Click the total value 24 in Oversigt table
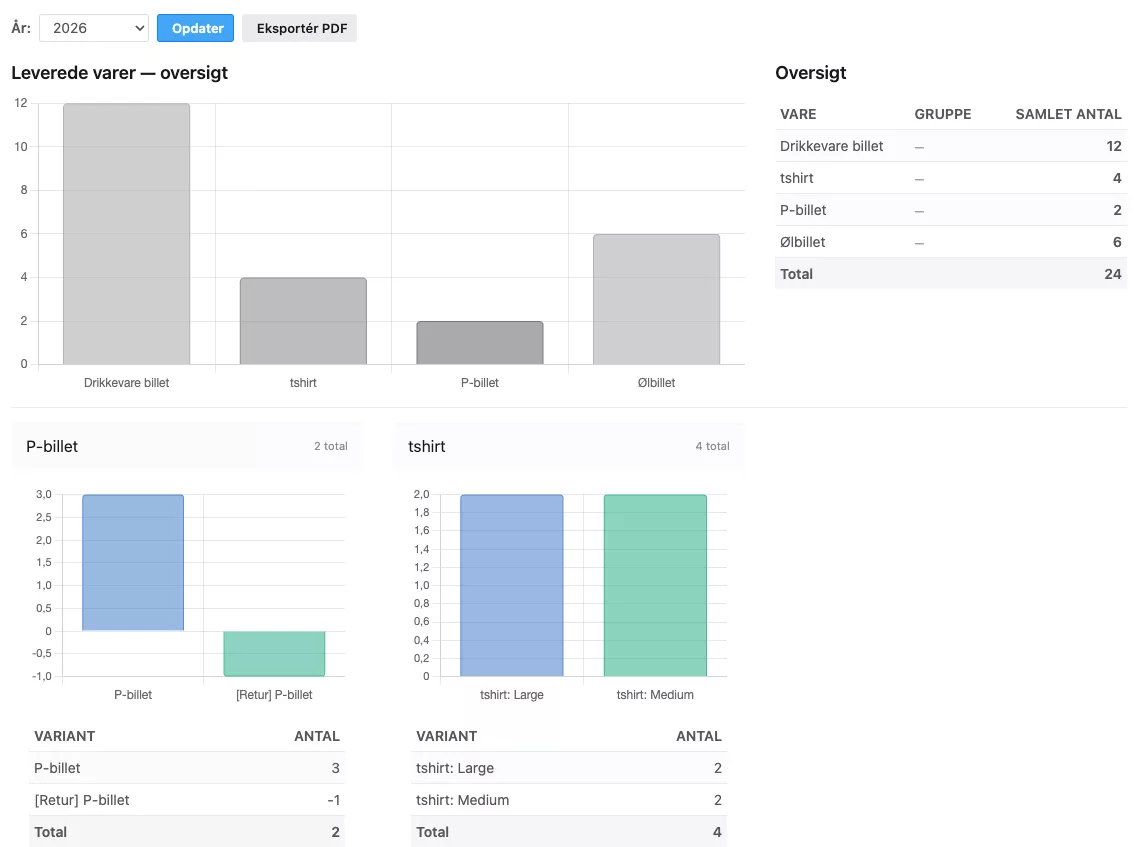 1113,274
